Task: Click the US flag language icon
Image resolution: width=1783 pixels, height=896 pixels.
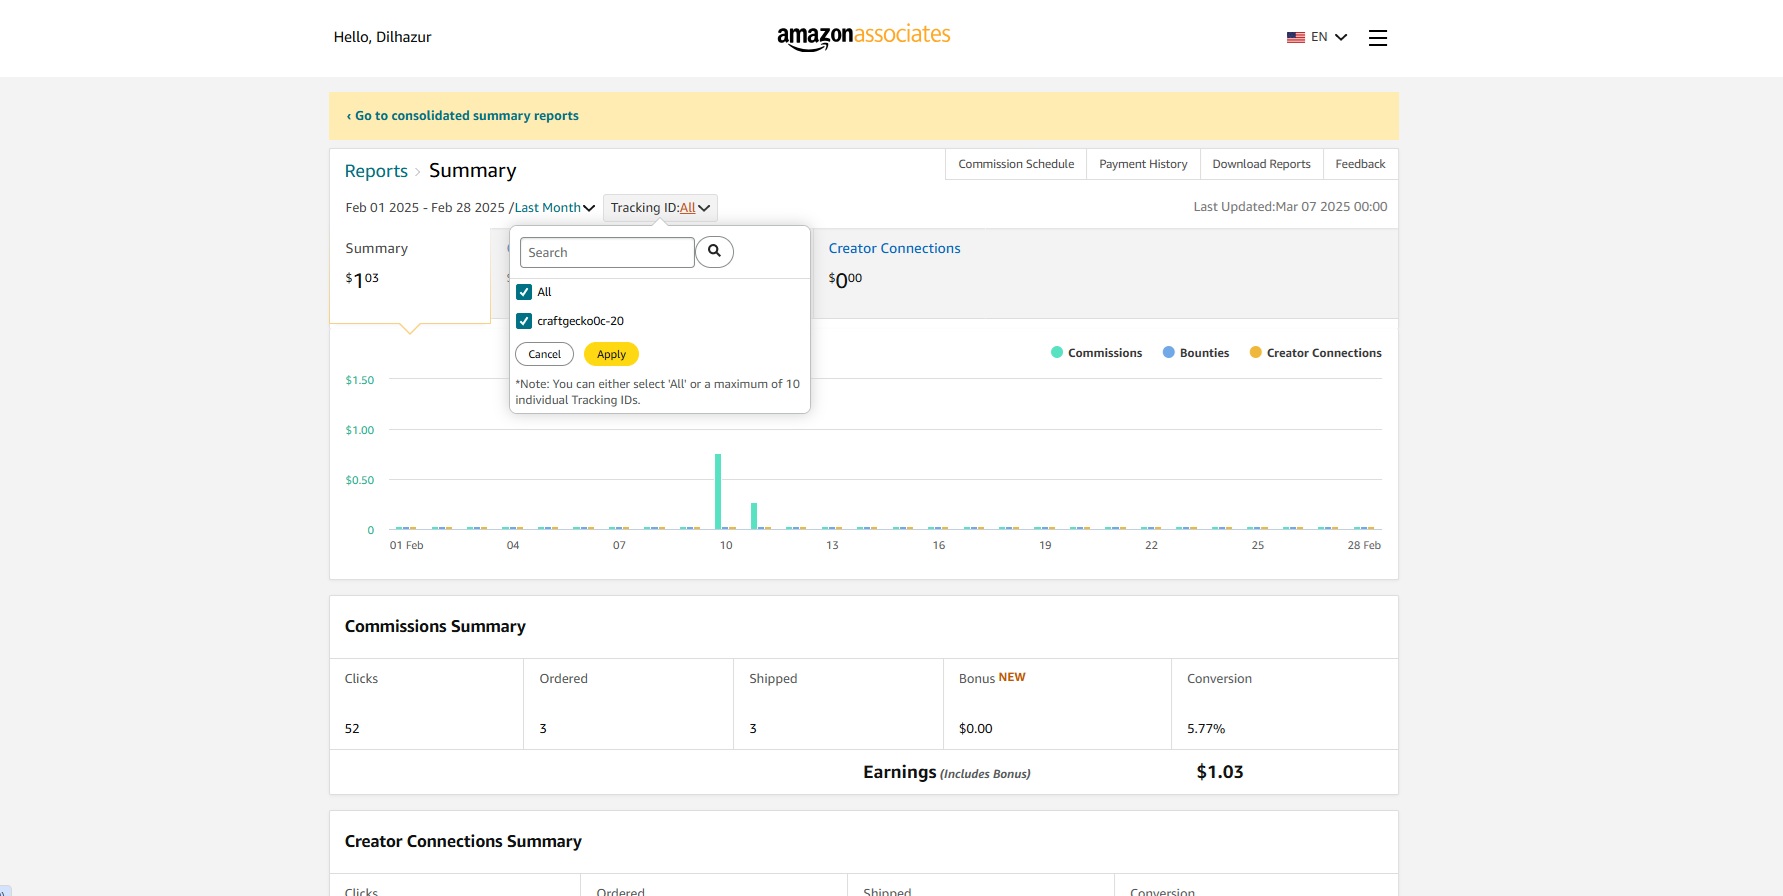Action: pyautogui.click(x=1296, y=37)
